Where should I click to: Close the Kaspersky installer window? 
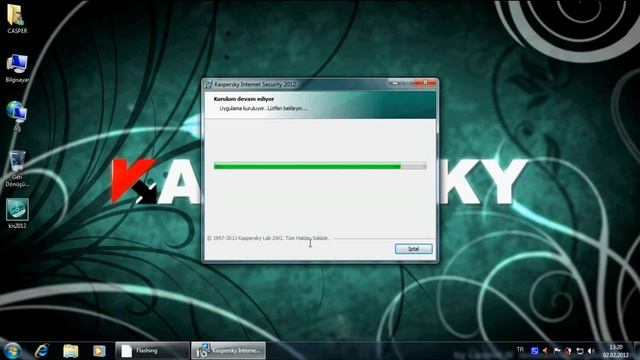tap(426, 83)
